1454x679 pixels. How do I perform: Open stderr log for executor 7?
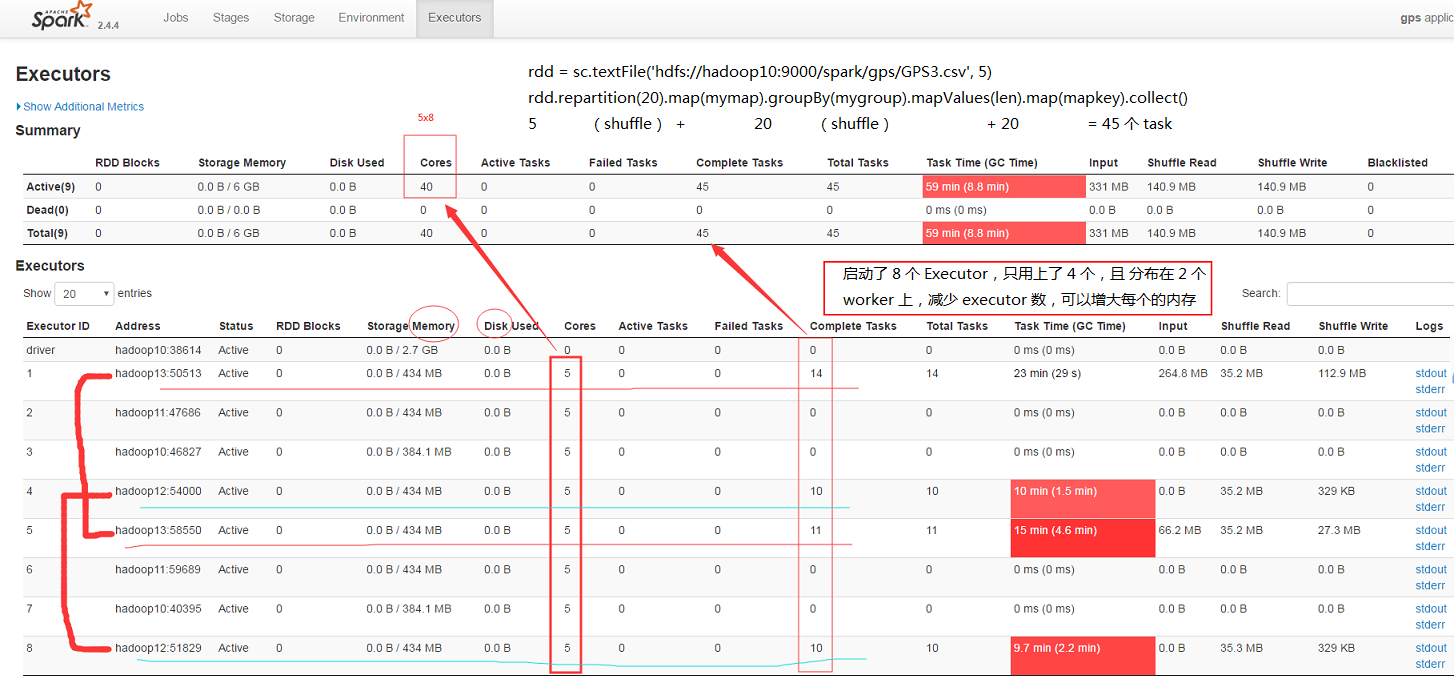coord(1431,624)
